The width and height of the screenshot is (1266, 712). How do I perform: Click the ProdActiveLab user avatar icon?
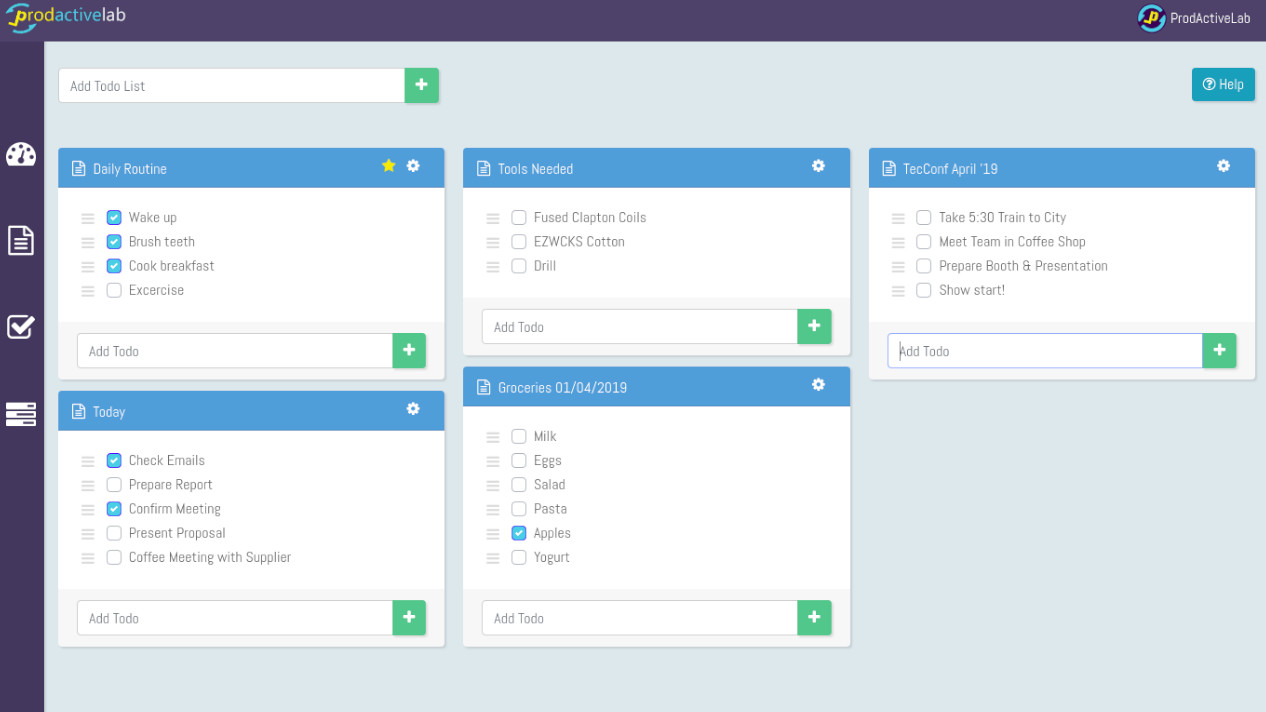[1152, 18]
